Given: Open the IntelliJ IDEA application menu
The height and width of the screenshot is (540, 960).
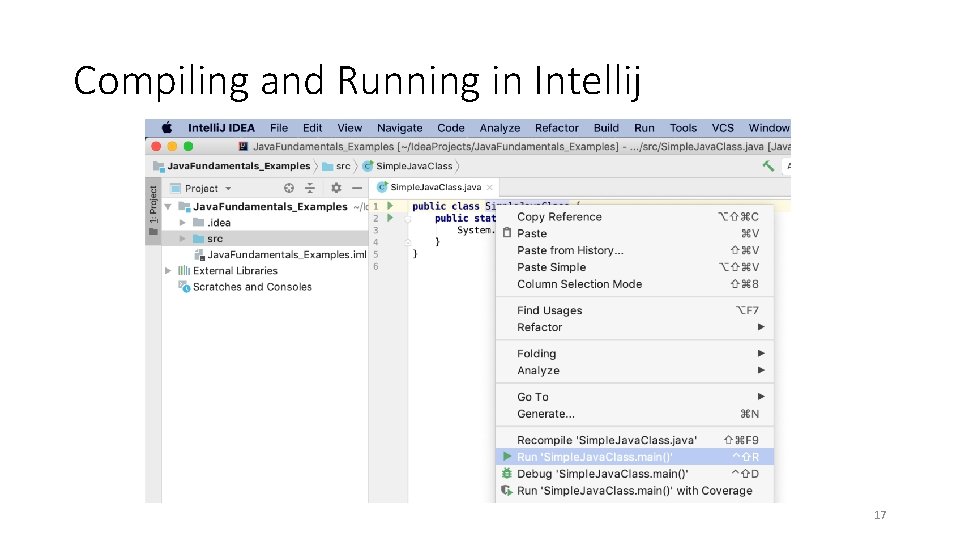Looking at the screenshot, I should click(x=221, y=128).
